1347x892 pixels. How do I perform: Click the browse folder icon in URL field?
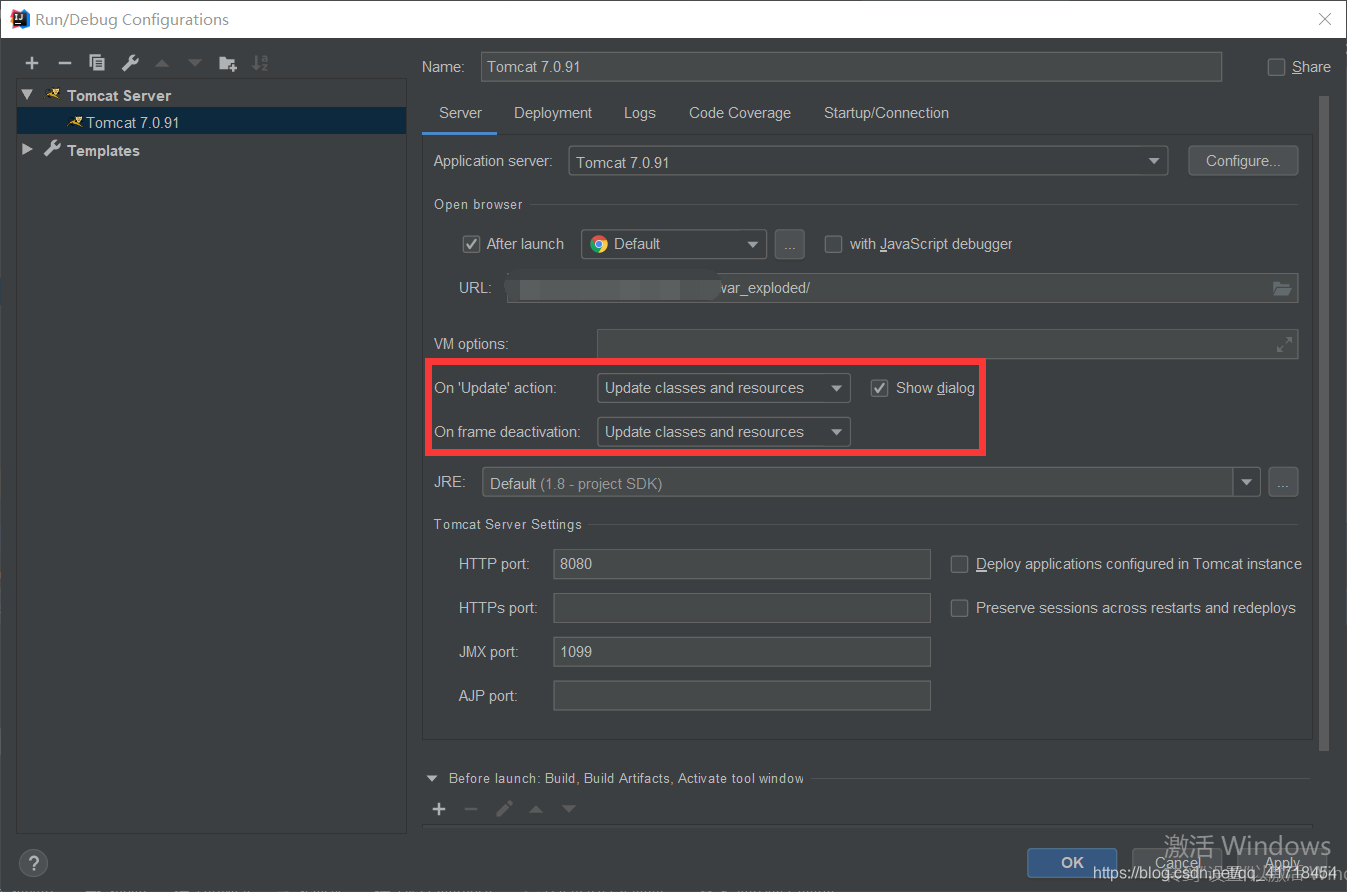pos(1282,288)
